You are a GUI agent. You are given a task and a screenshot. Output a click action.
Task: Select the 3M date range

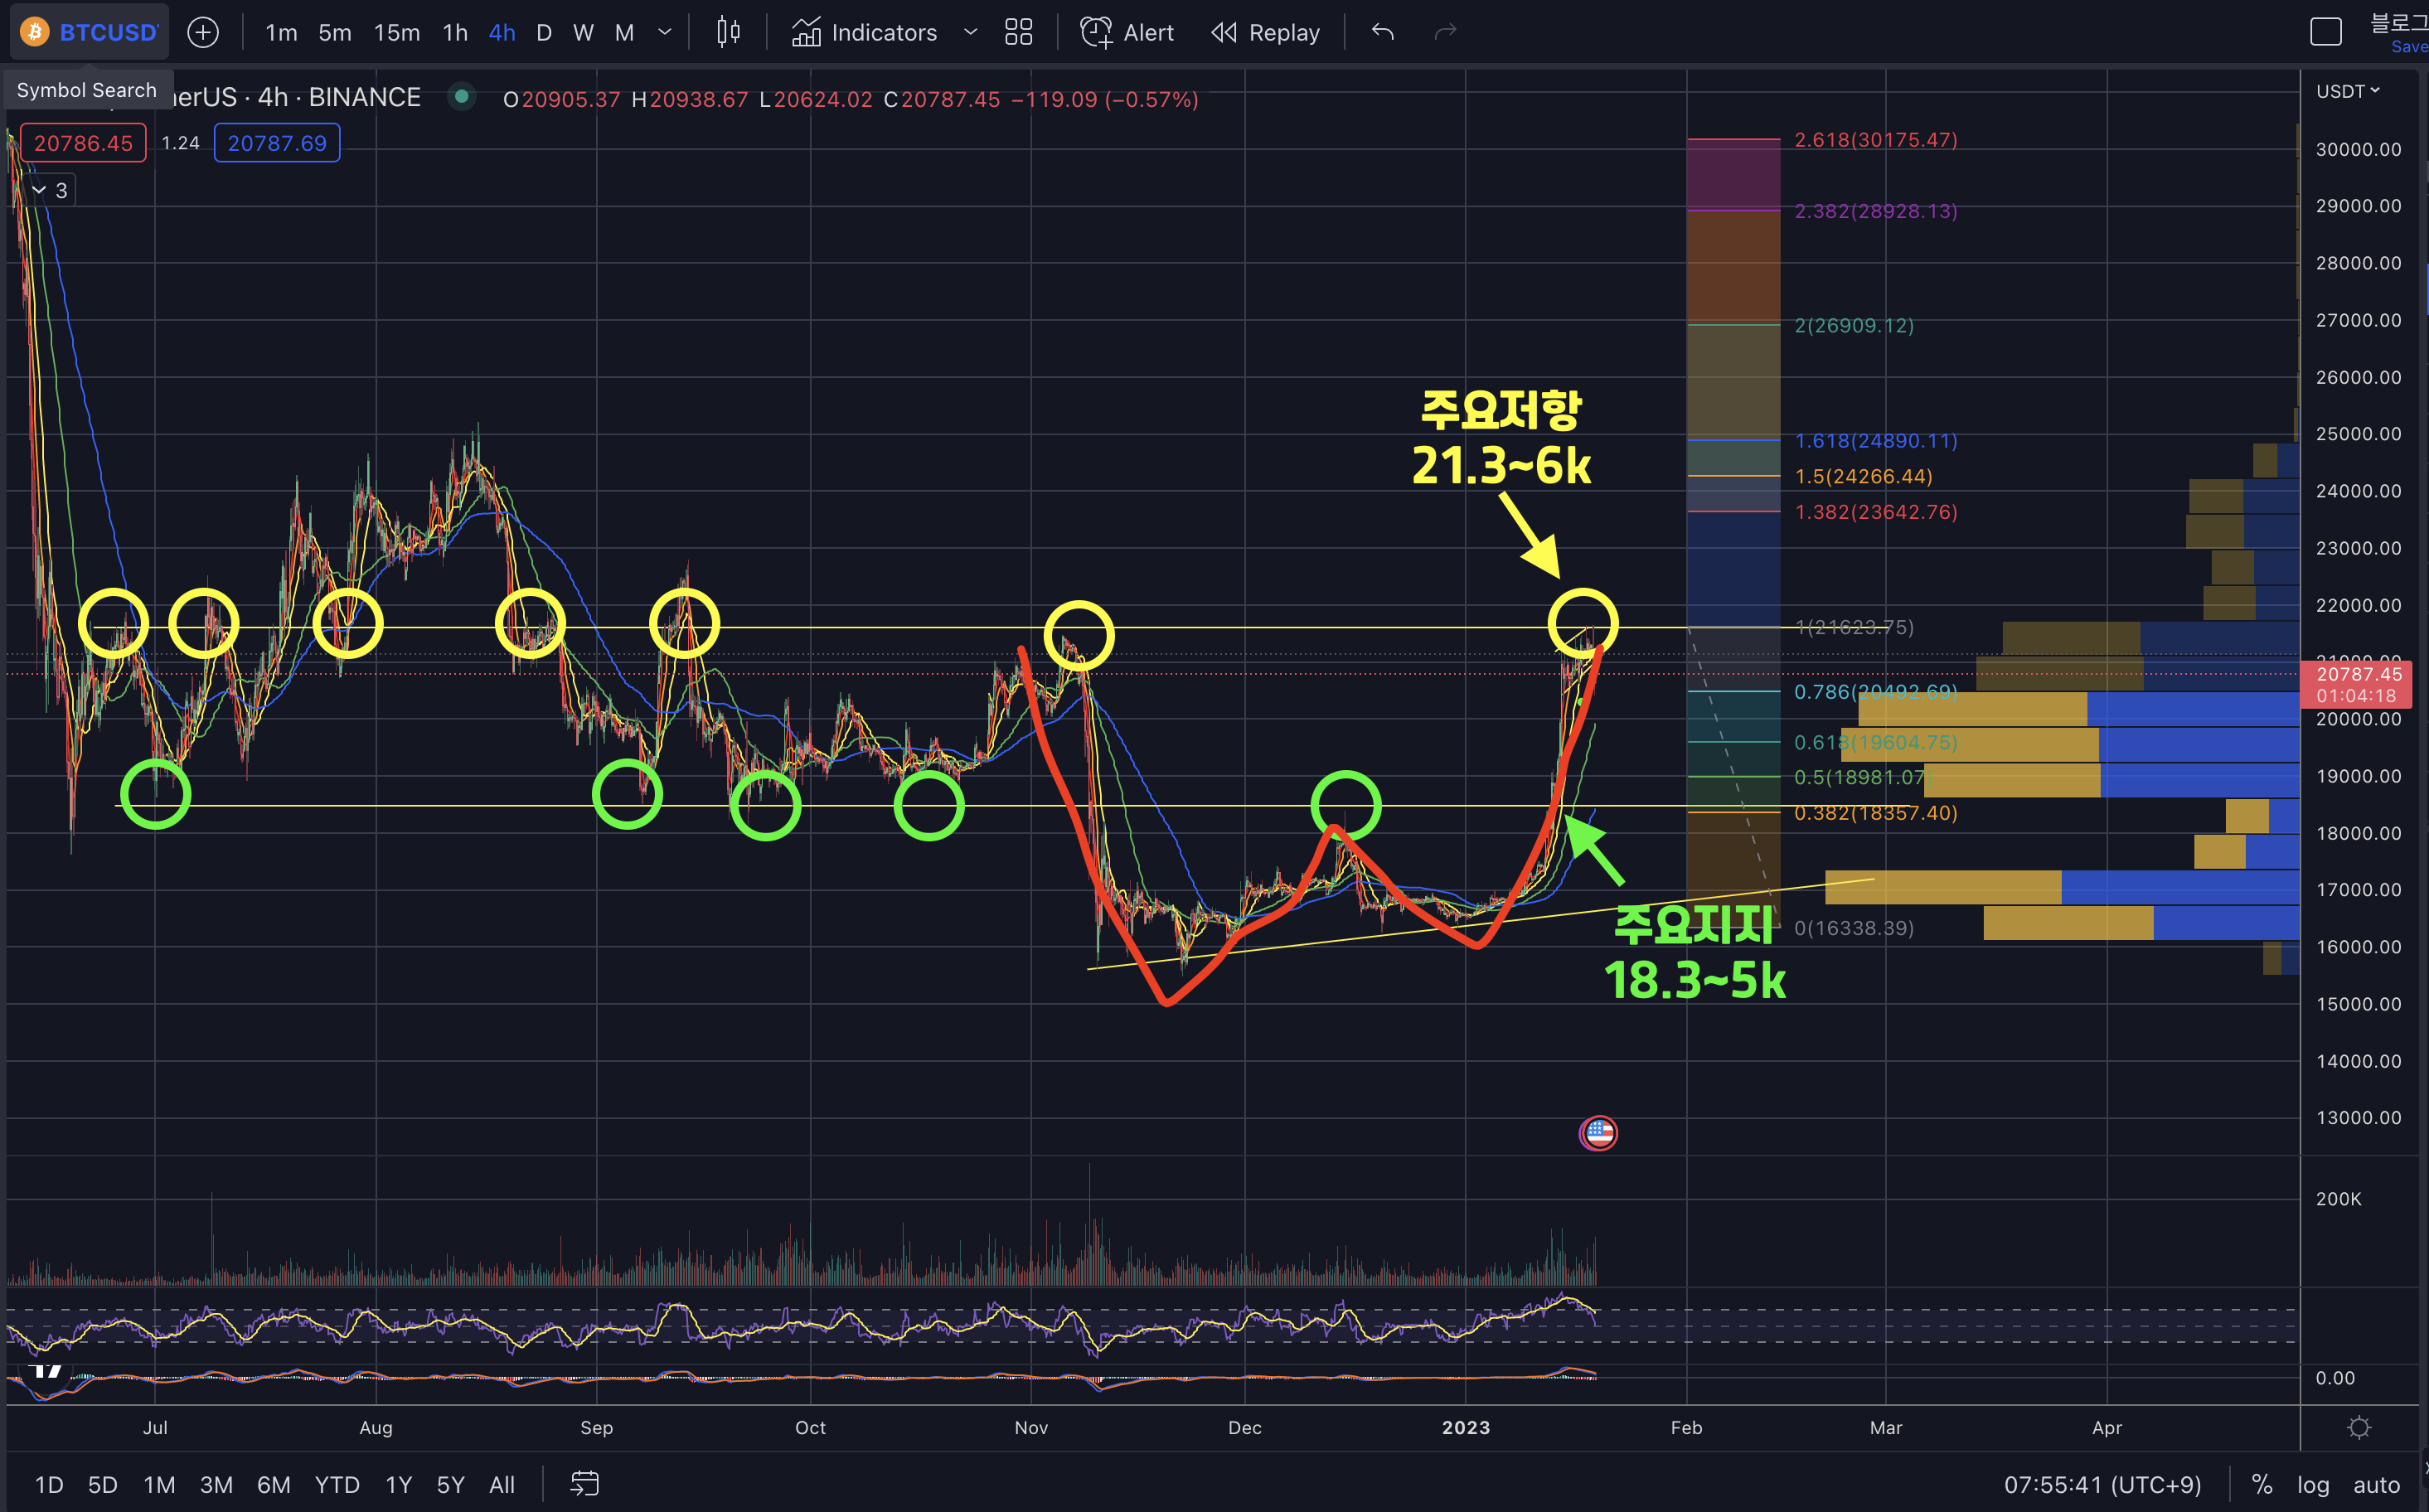pyautogui.click(x=216, y=1485)
